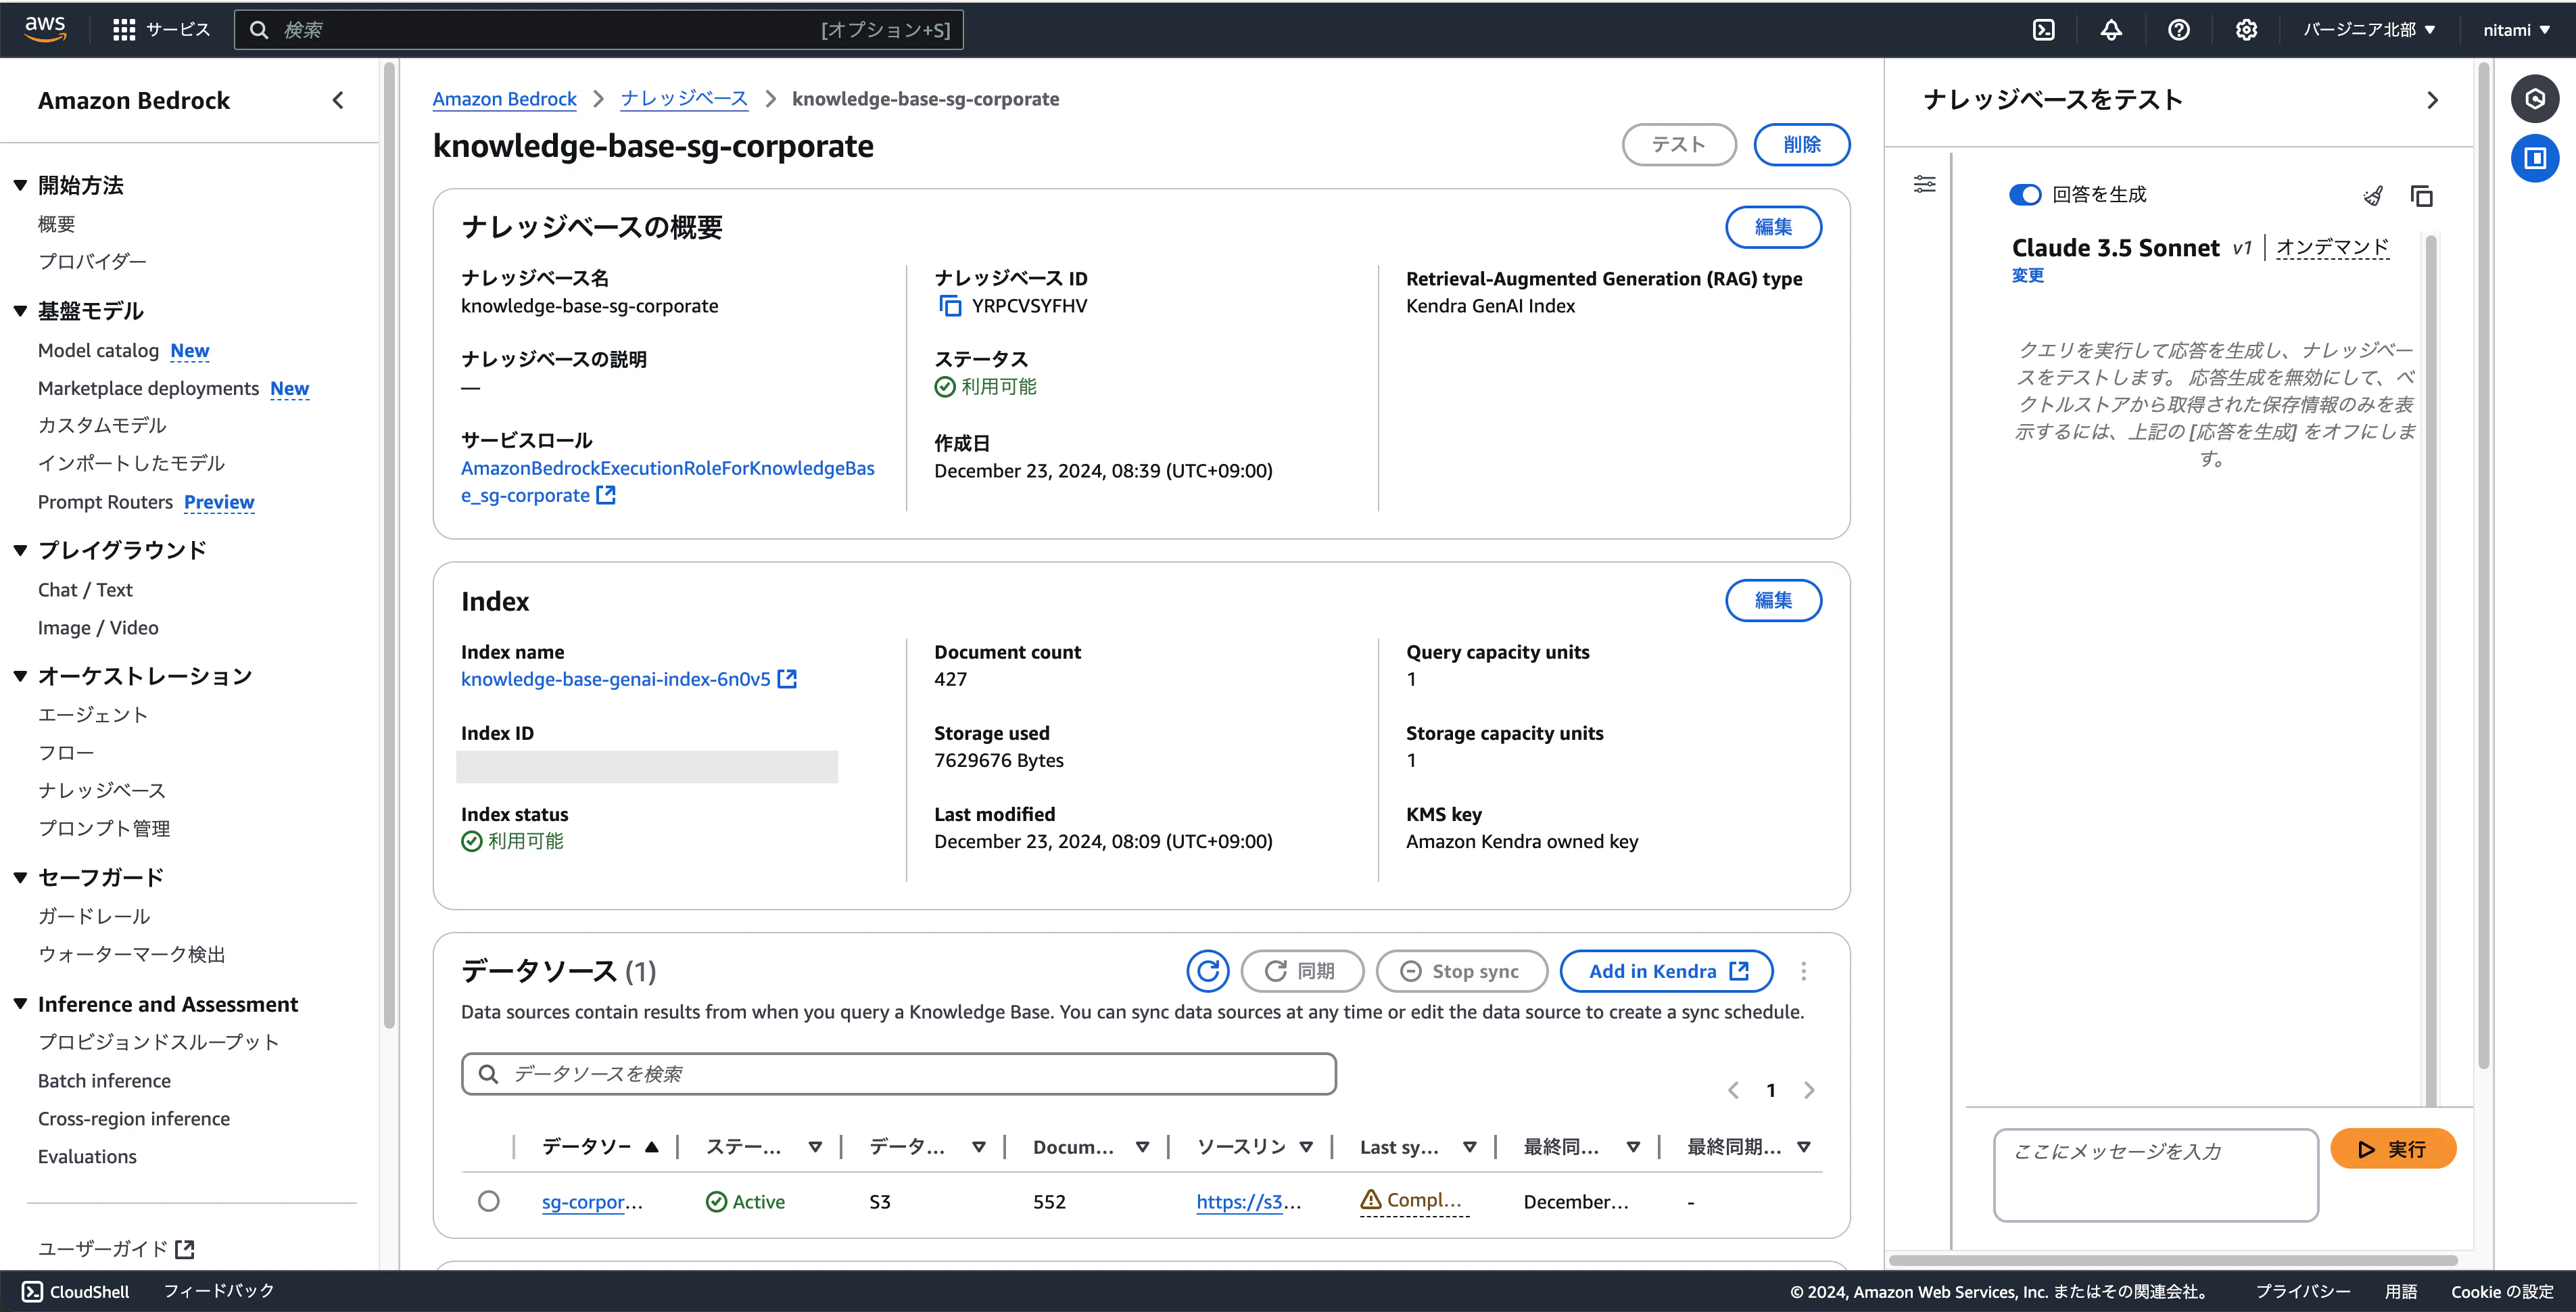Open Chat / Text playground
This screenshot has width=2576, height=1312.
85,590
